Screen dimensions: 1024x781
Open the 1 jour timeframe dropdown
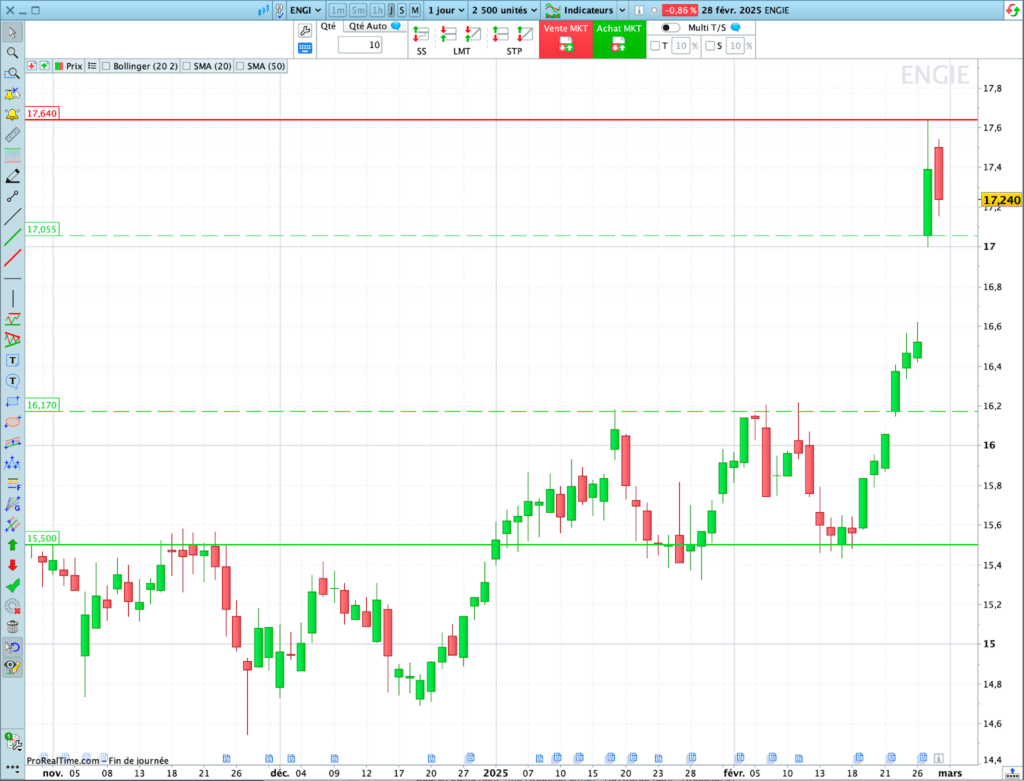pos(446,10)
